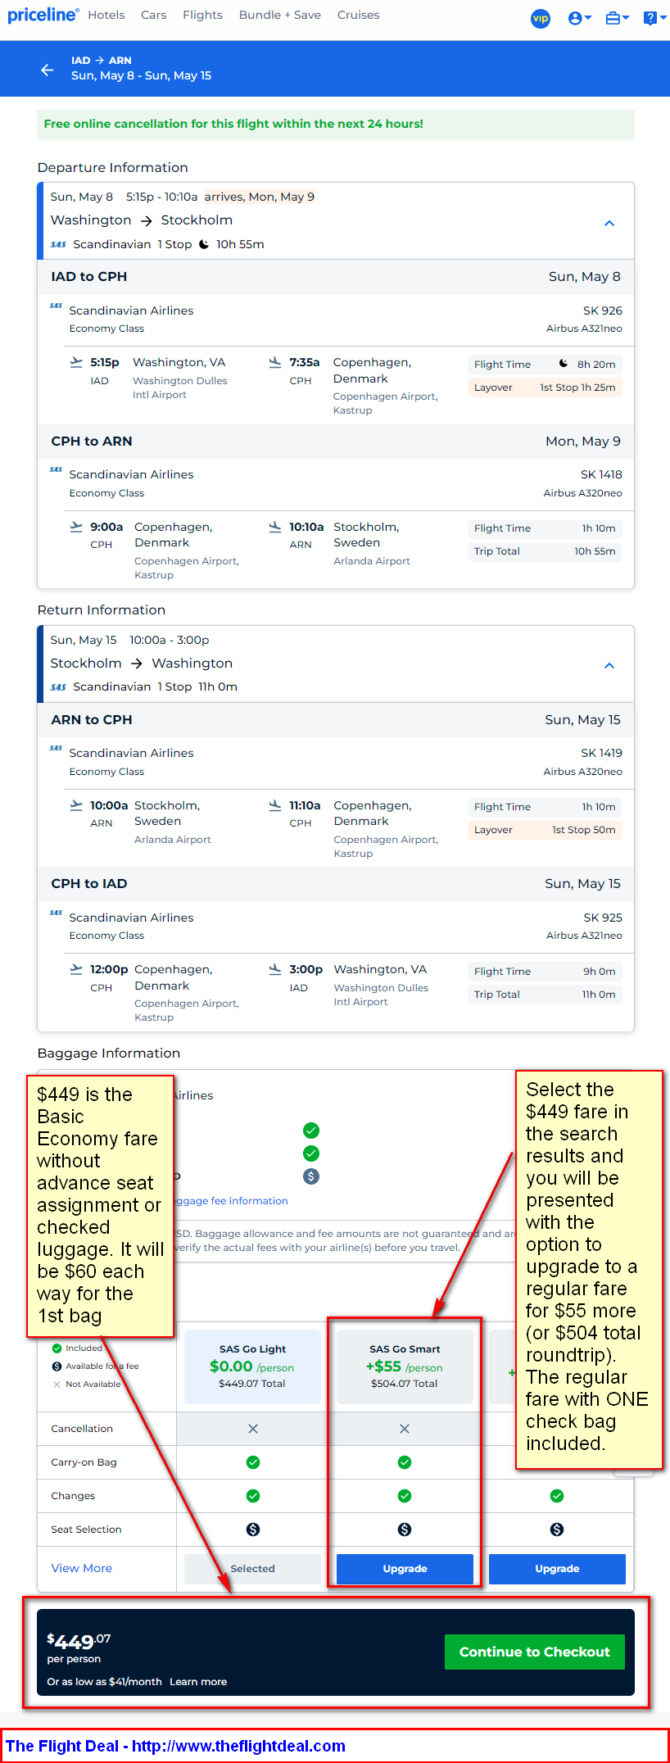Open the View More fare details link
Screen dimensions: 670x1763
81,1568
